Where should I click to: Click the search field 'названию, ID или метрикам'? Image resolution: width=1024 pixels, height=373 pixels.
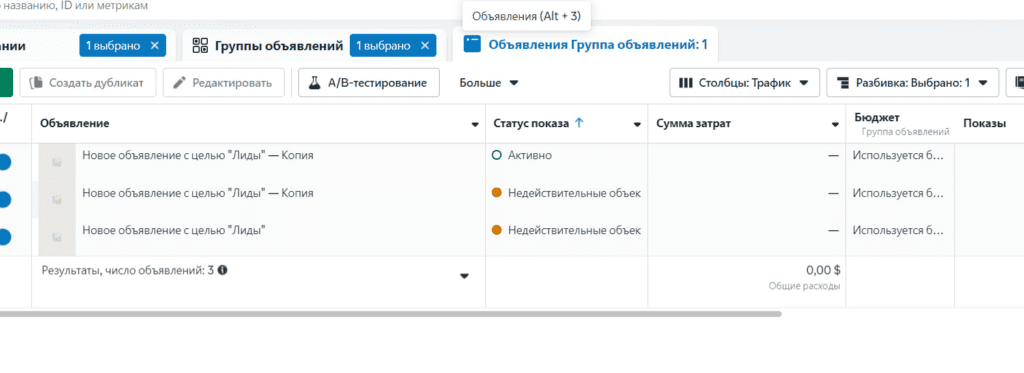pos(74,6)
